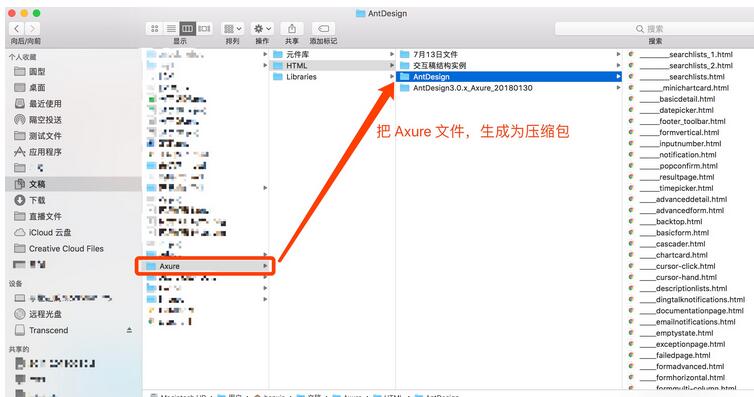Expand the 交互稿结构实例 folder arrow
The image size is (754, 397).
pos(618,65)
